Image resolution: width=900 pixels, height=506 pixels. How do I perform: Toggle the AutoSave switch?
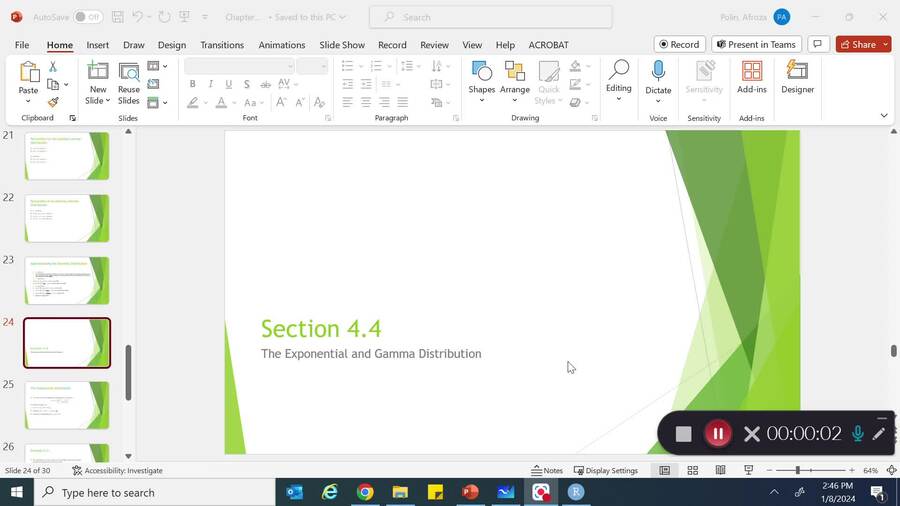[87, 17]
